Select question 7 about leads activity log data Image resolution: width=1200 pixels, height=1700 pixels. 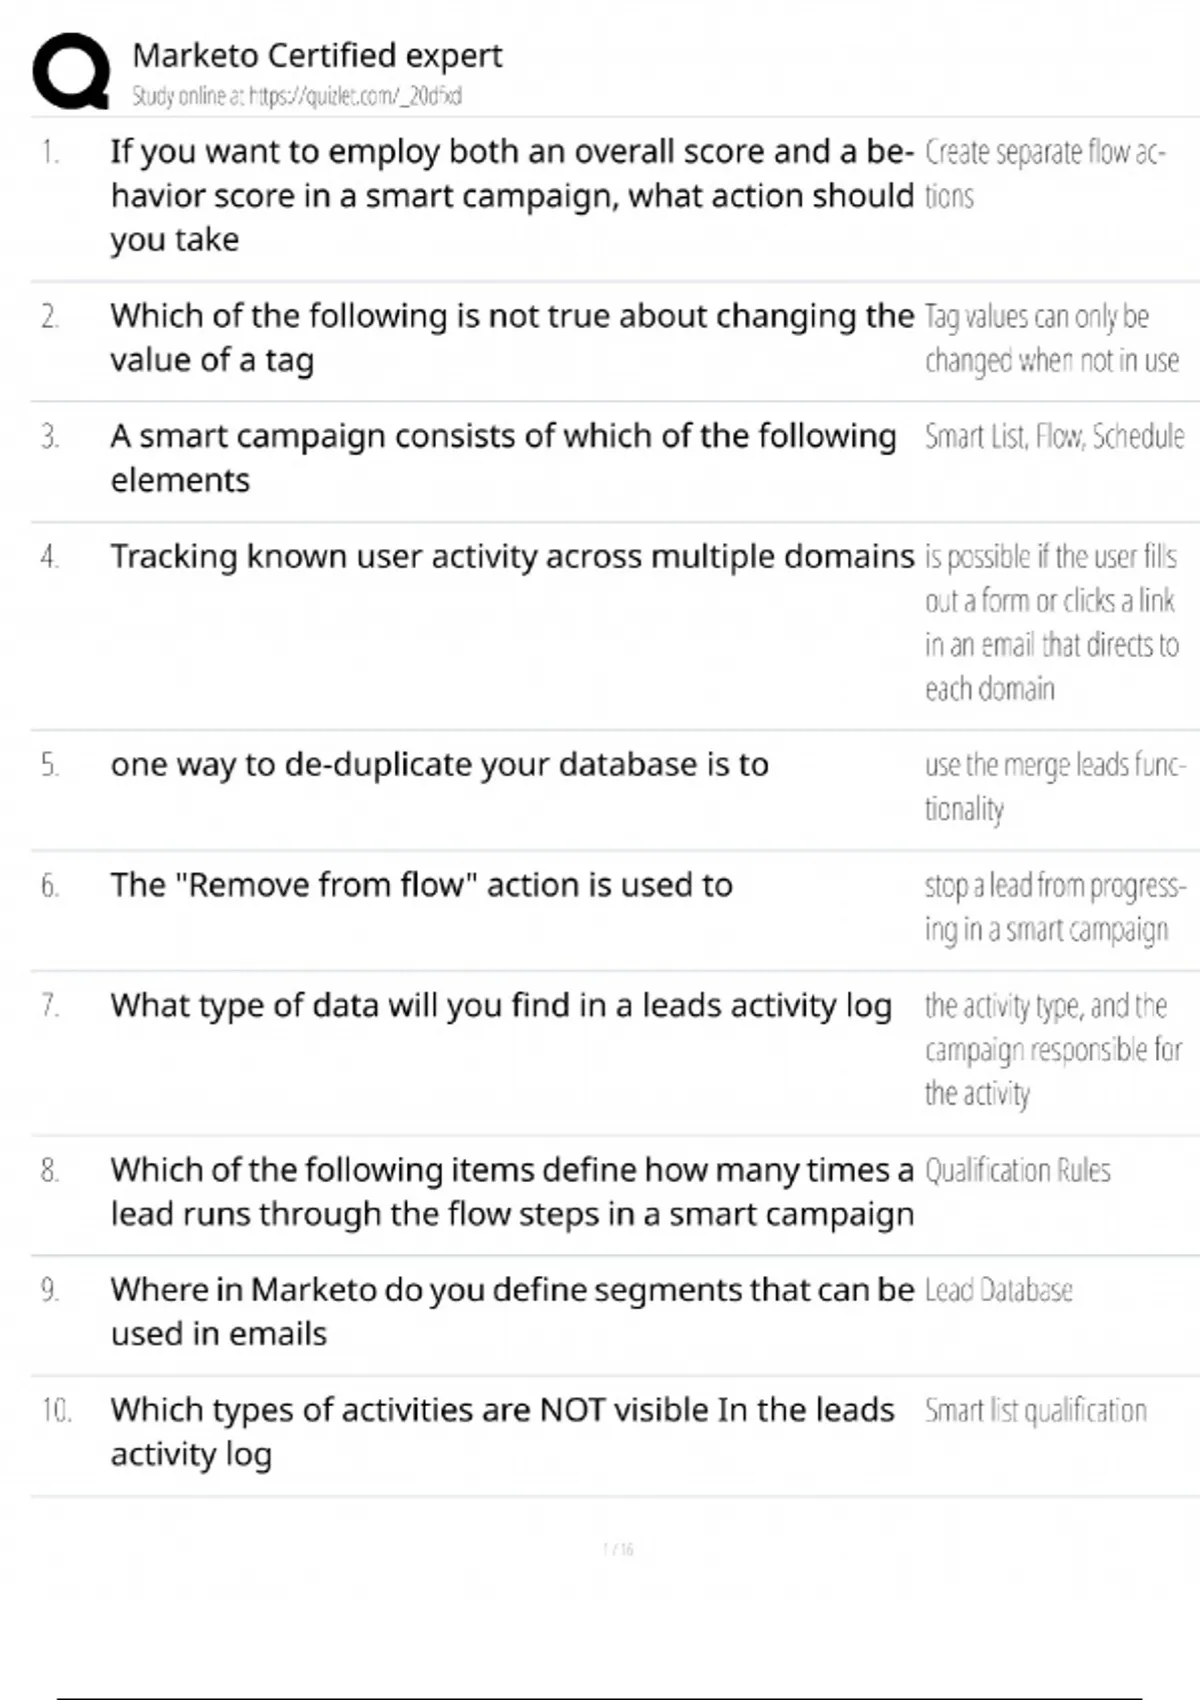[x=501, y=1005]
